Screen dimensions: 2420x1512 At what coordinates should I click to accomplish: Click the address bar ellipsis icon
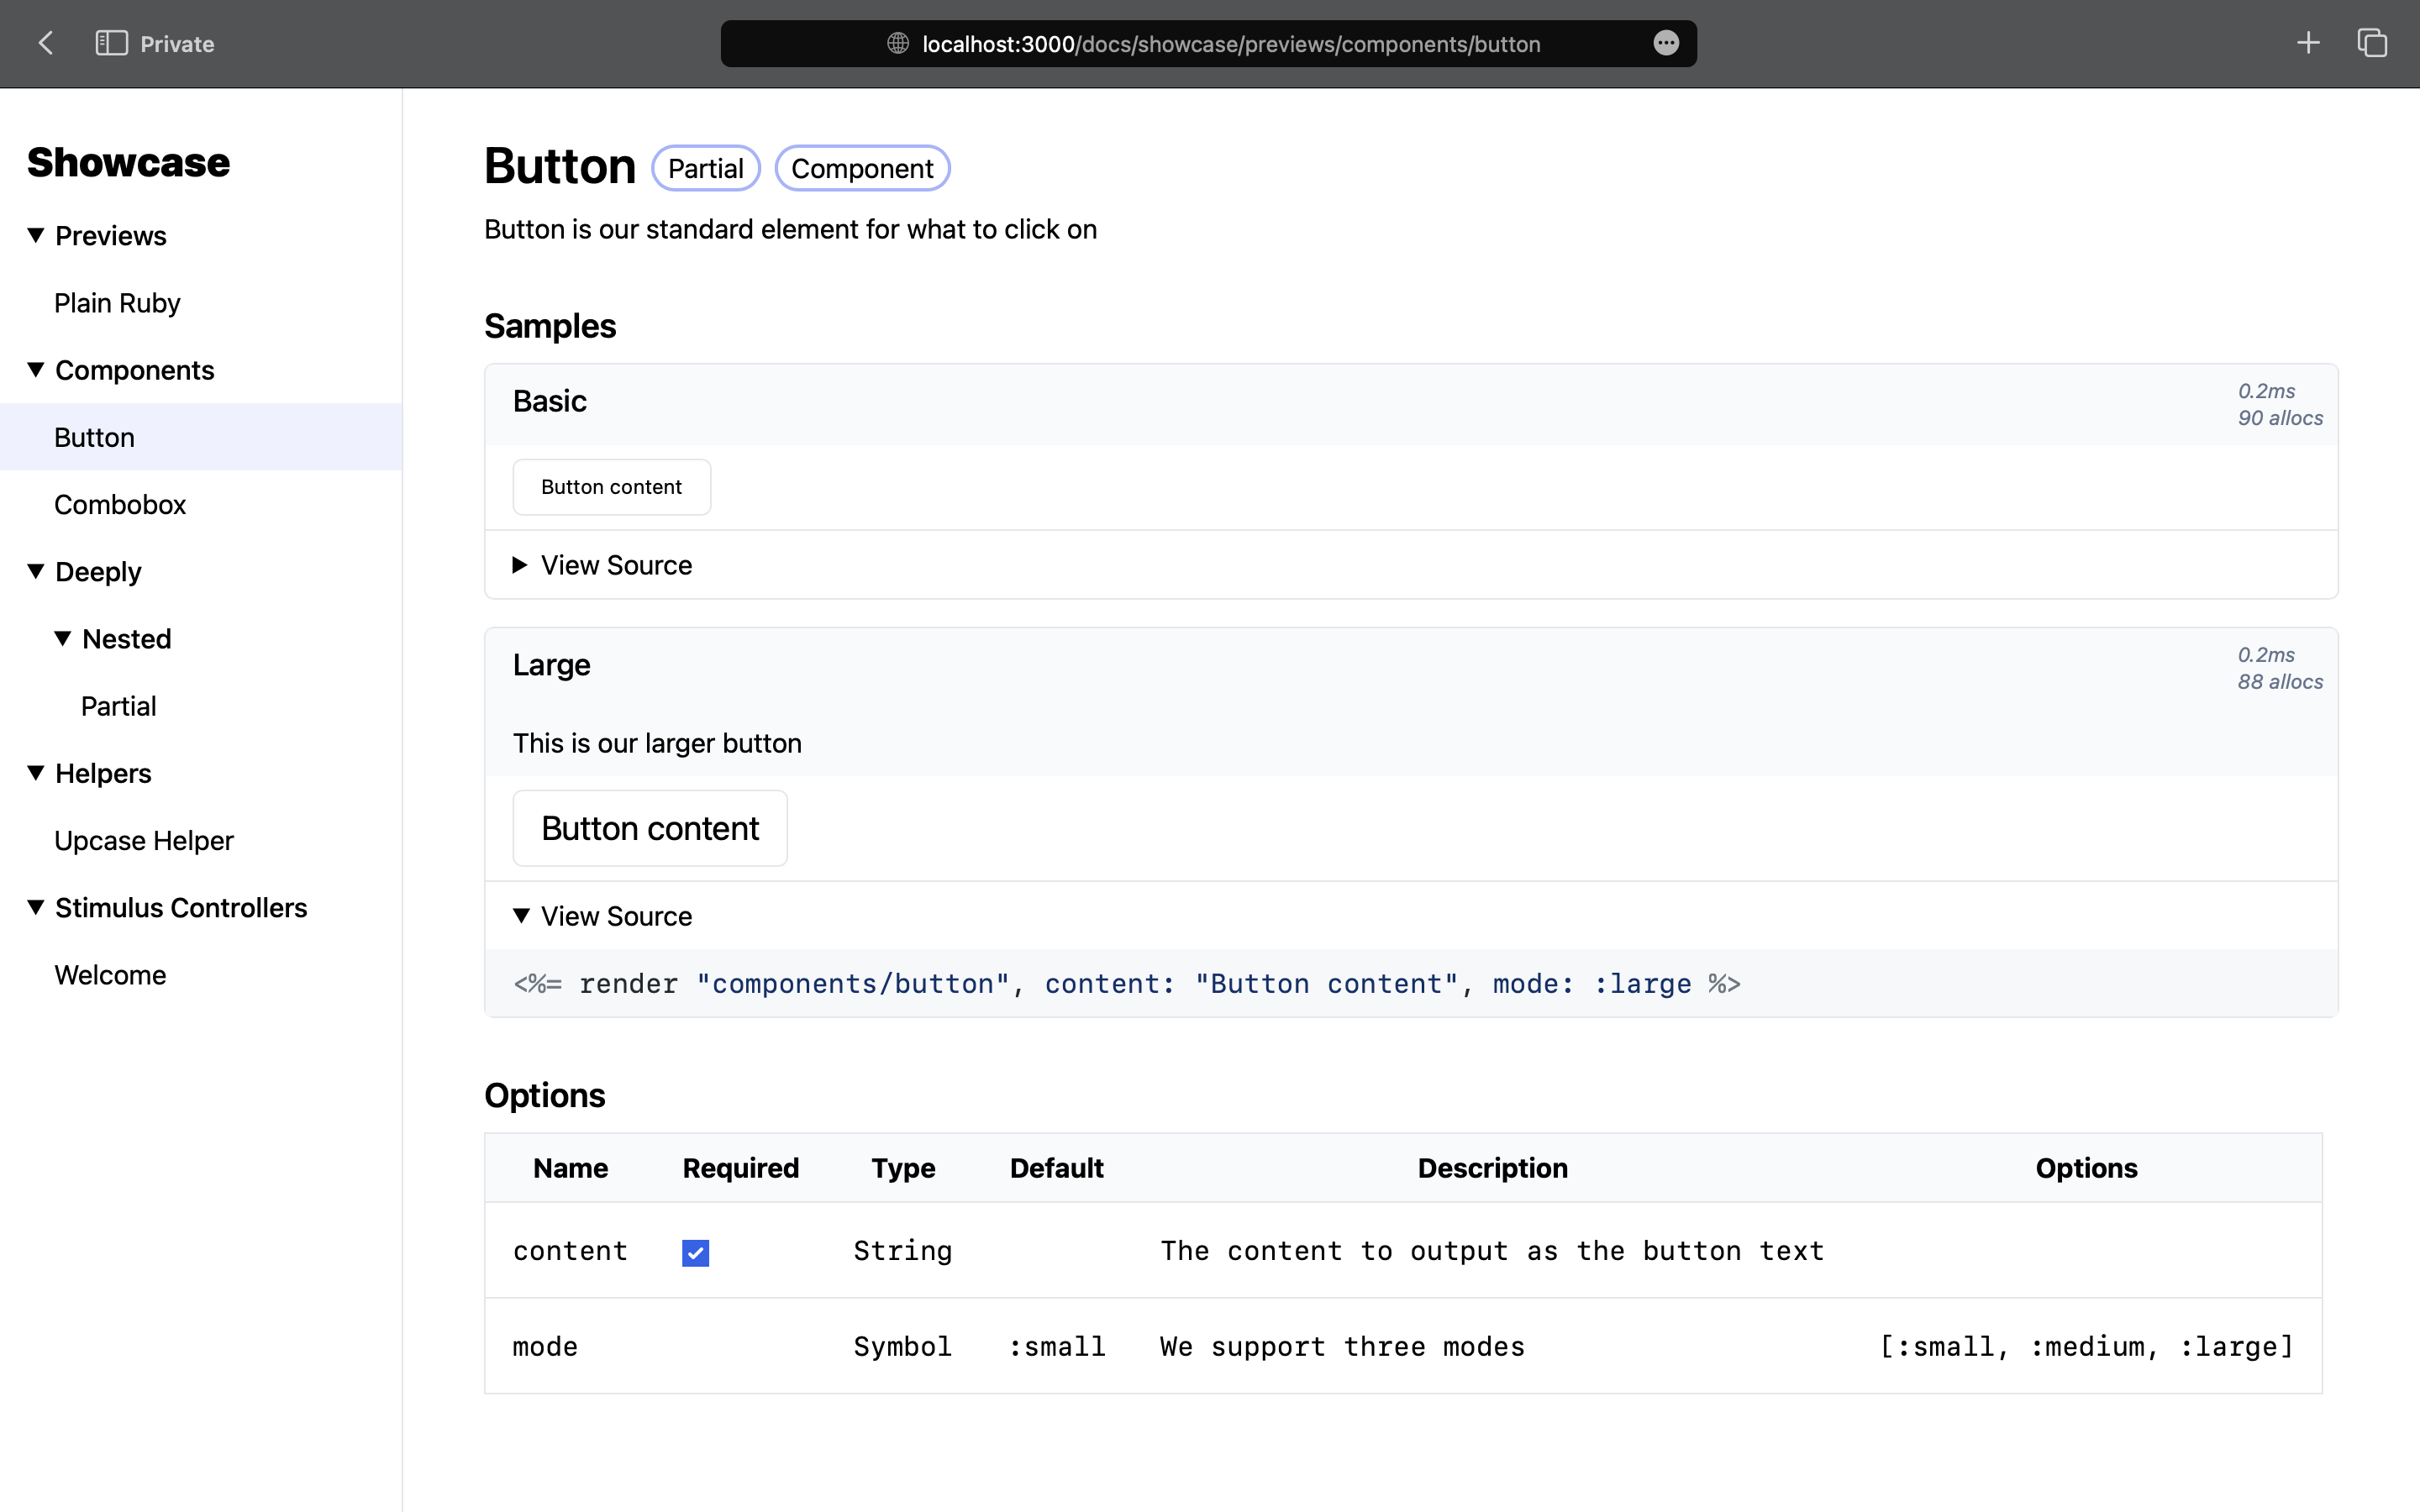pos(1665,43)
